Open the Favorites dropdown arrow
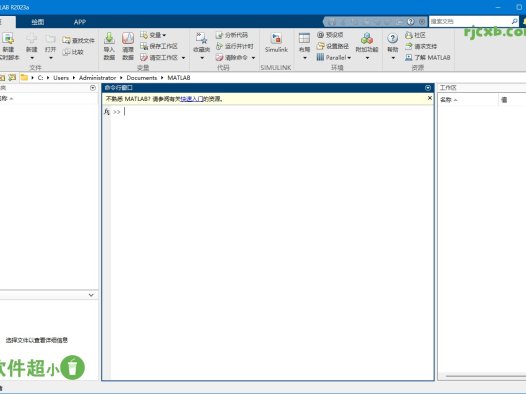The width and height of the screenshot is (526, 394). point(202,58)
